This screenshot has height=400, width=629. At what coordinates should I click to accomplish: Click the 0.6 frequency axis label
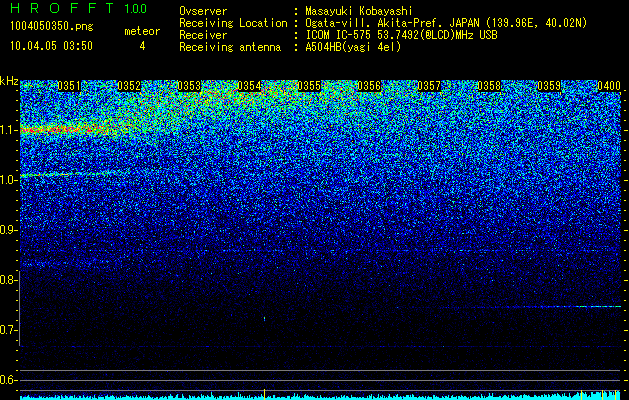click(x=9, y=380)
